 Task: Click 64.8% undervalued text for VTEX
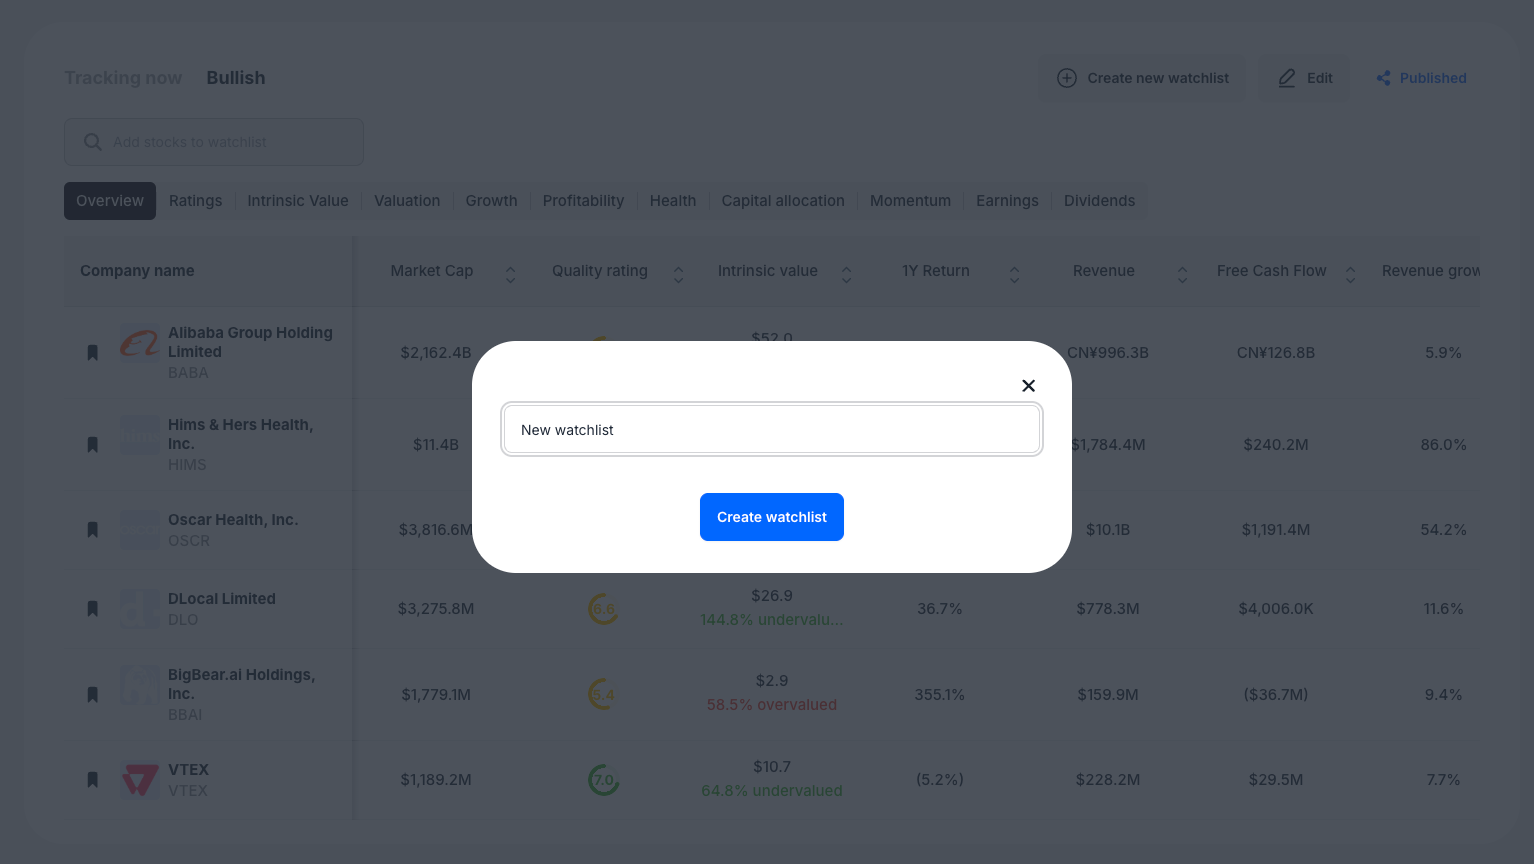772,791
